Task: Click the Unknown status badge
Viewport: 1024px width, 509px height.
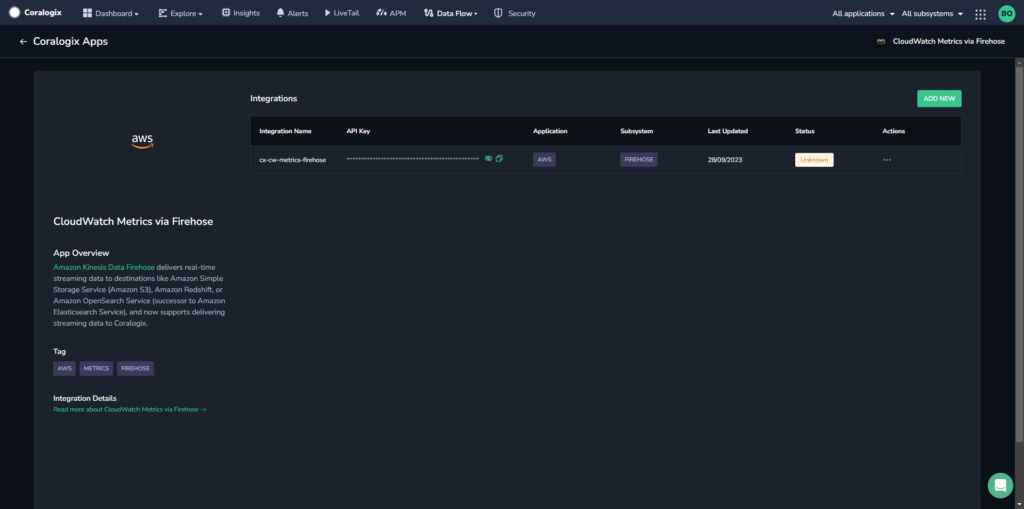Action: point(814,159)
